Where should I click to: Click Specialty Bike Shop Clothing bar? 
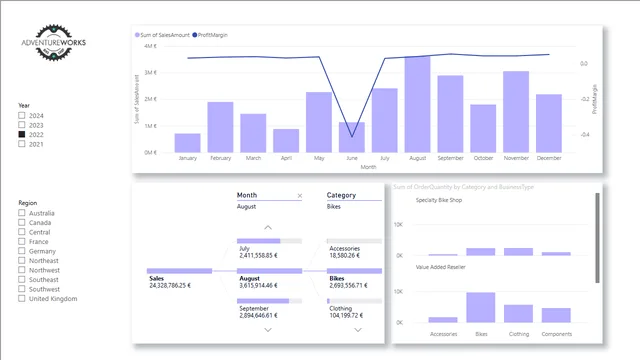518,252
